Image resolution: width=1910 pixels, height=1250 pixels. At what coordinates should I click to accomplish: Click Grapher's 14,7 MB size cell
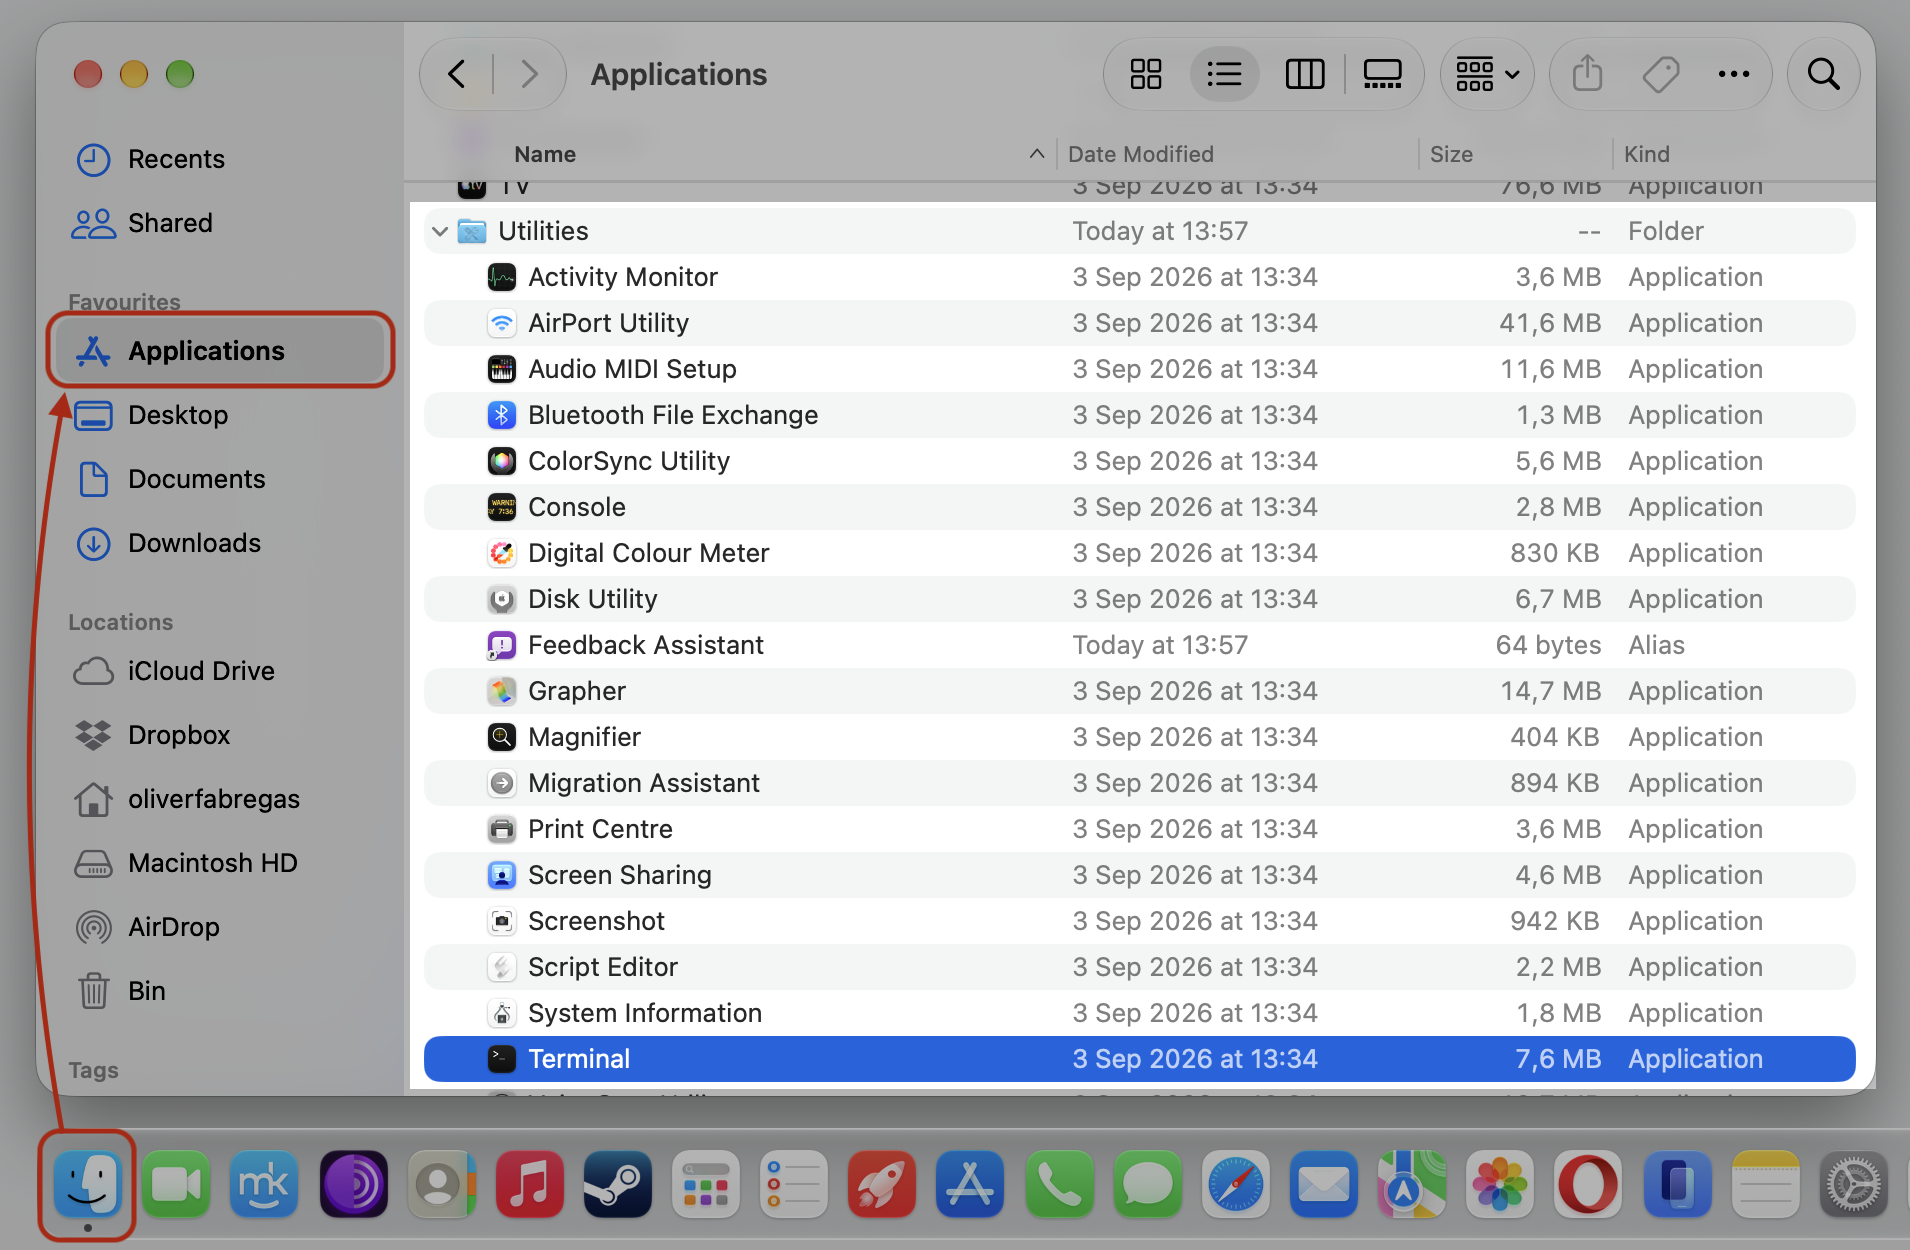pos(1550,691)
